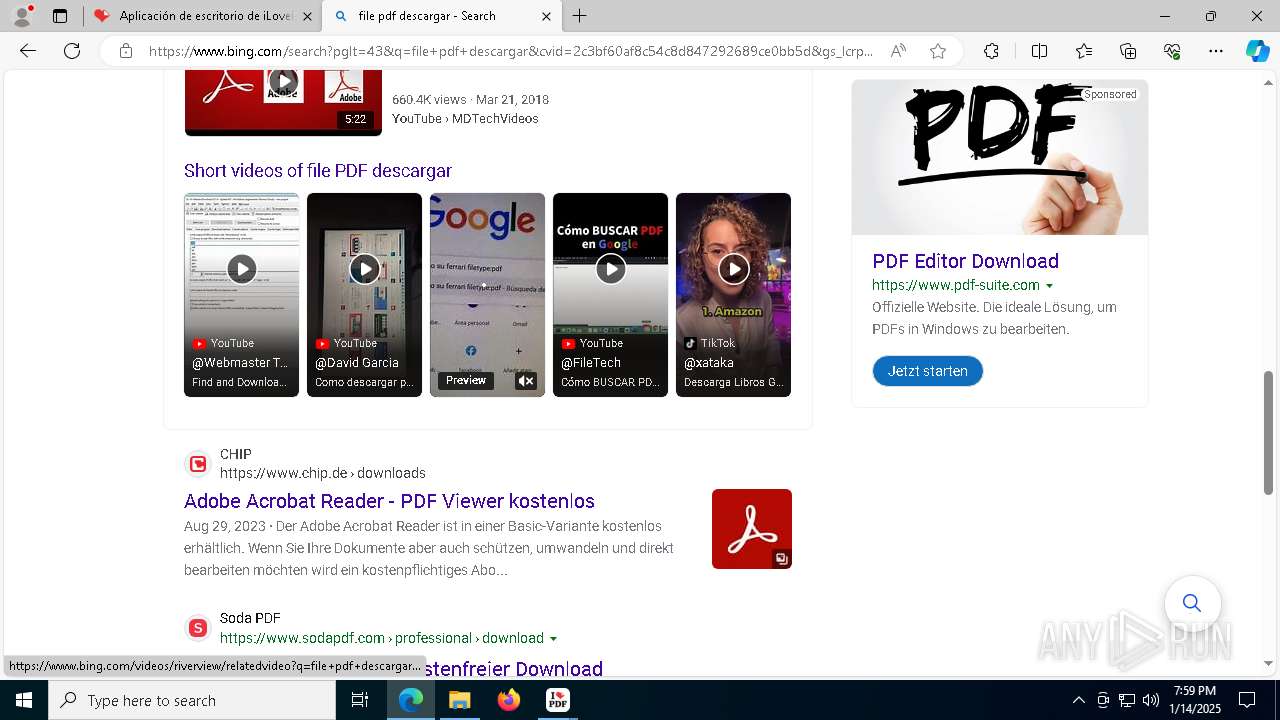The image size is (1280, 720).
Task: Open the Windows Start menu
Action: (x=24, y=700)
